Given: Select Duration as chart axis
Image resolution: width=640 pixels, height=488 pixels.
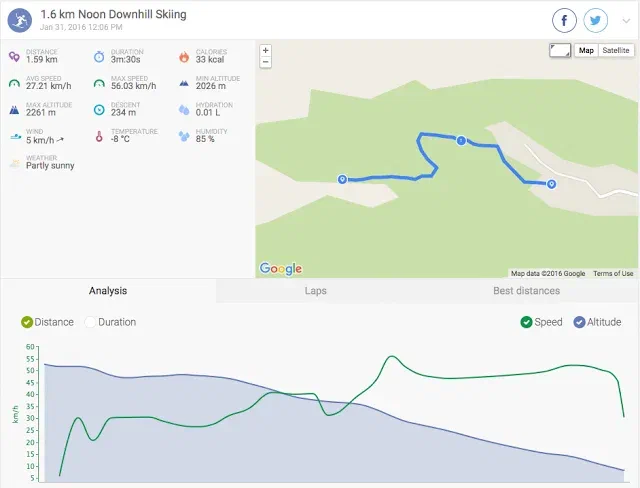Looking at the screenshot, I should tap(91, 322).
